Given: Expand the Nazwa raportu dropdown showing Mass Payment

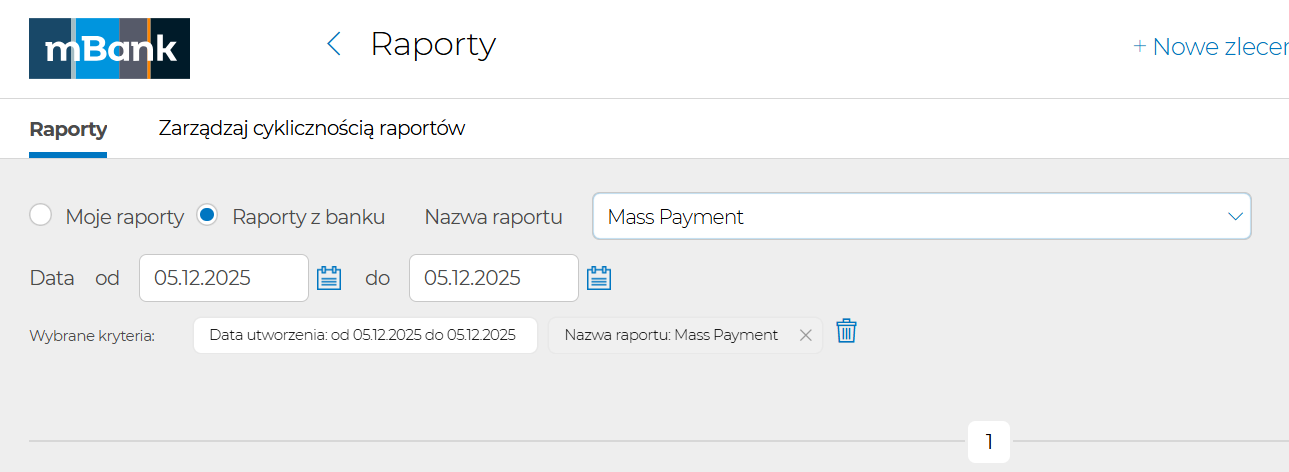Looking at the screenshot, I should click(922, 216).
